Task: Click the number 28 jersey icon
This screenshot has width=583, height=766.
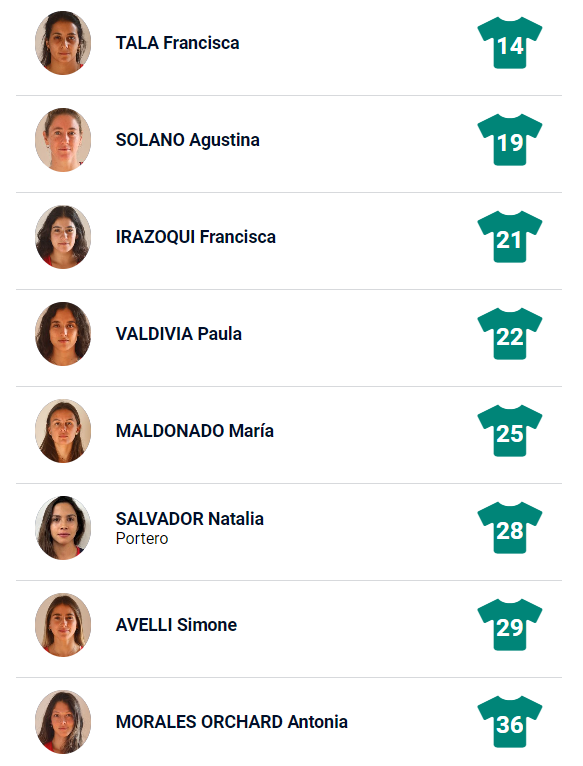Action: (510, 528)
